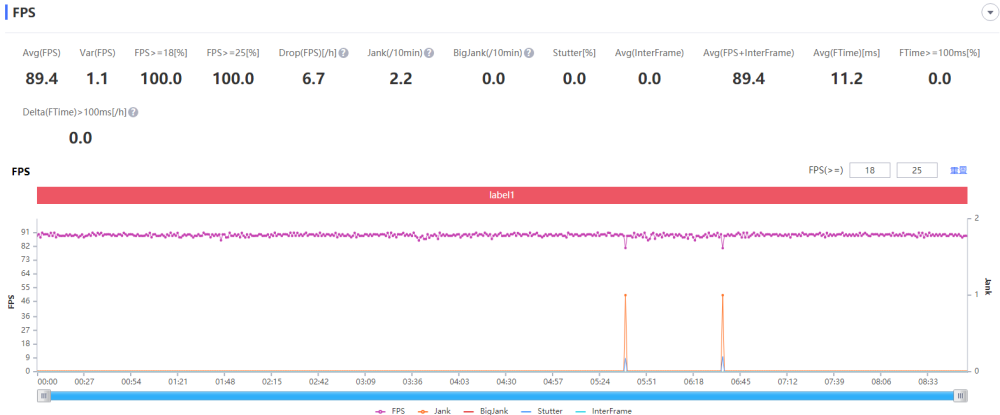Click the Jank(/10min) value 2.2
Screen dimensions: 1000x415
[401, 79]
